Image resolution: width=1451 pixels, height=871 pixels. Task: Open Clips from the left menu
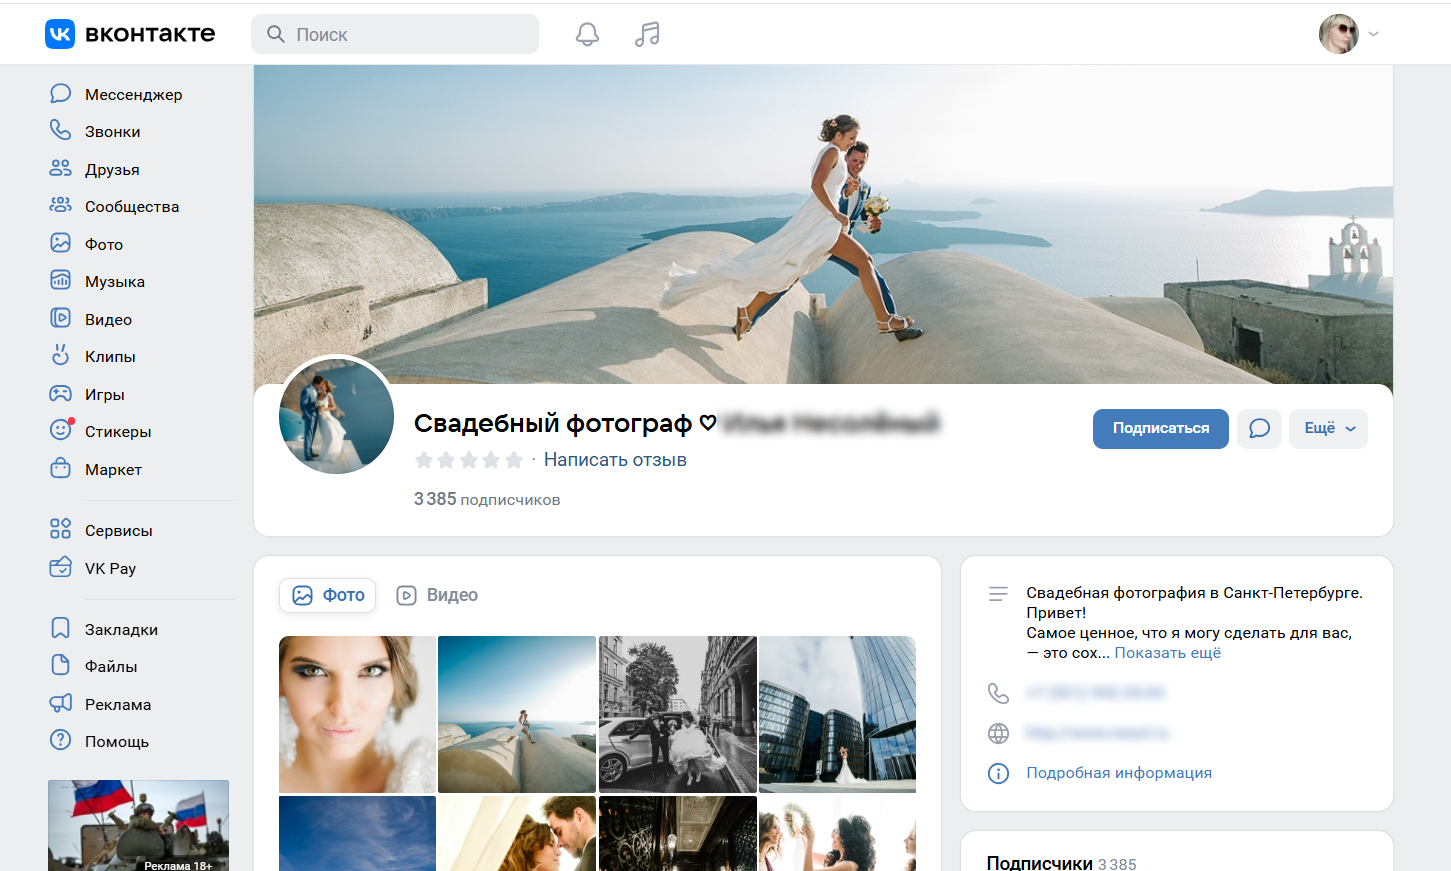110,357
